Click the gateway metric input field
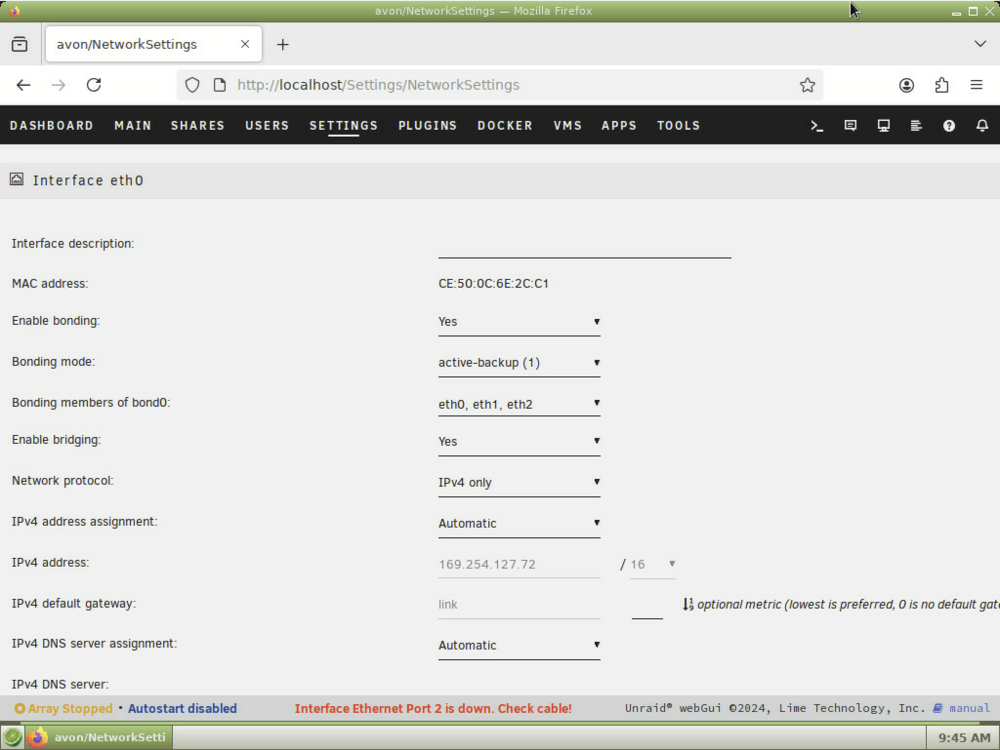 click(647, 606)
